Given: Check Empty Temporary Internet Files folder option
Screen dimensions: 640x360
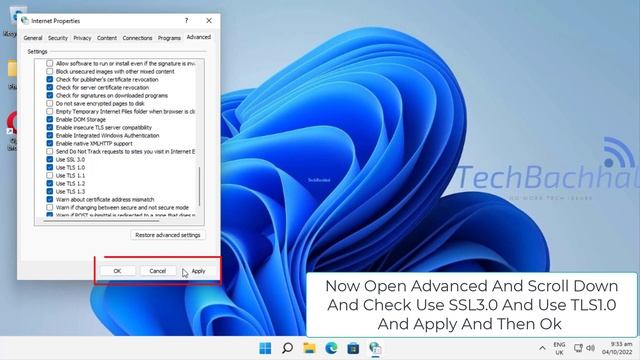Looking at the screenshot, I should pos(50,111).
